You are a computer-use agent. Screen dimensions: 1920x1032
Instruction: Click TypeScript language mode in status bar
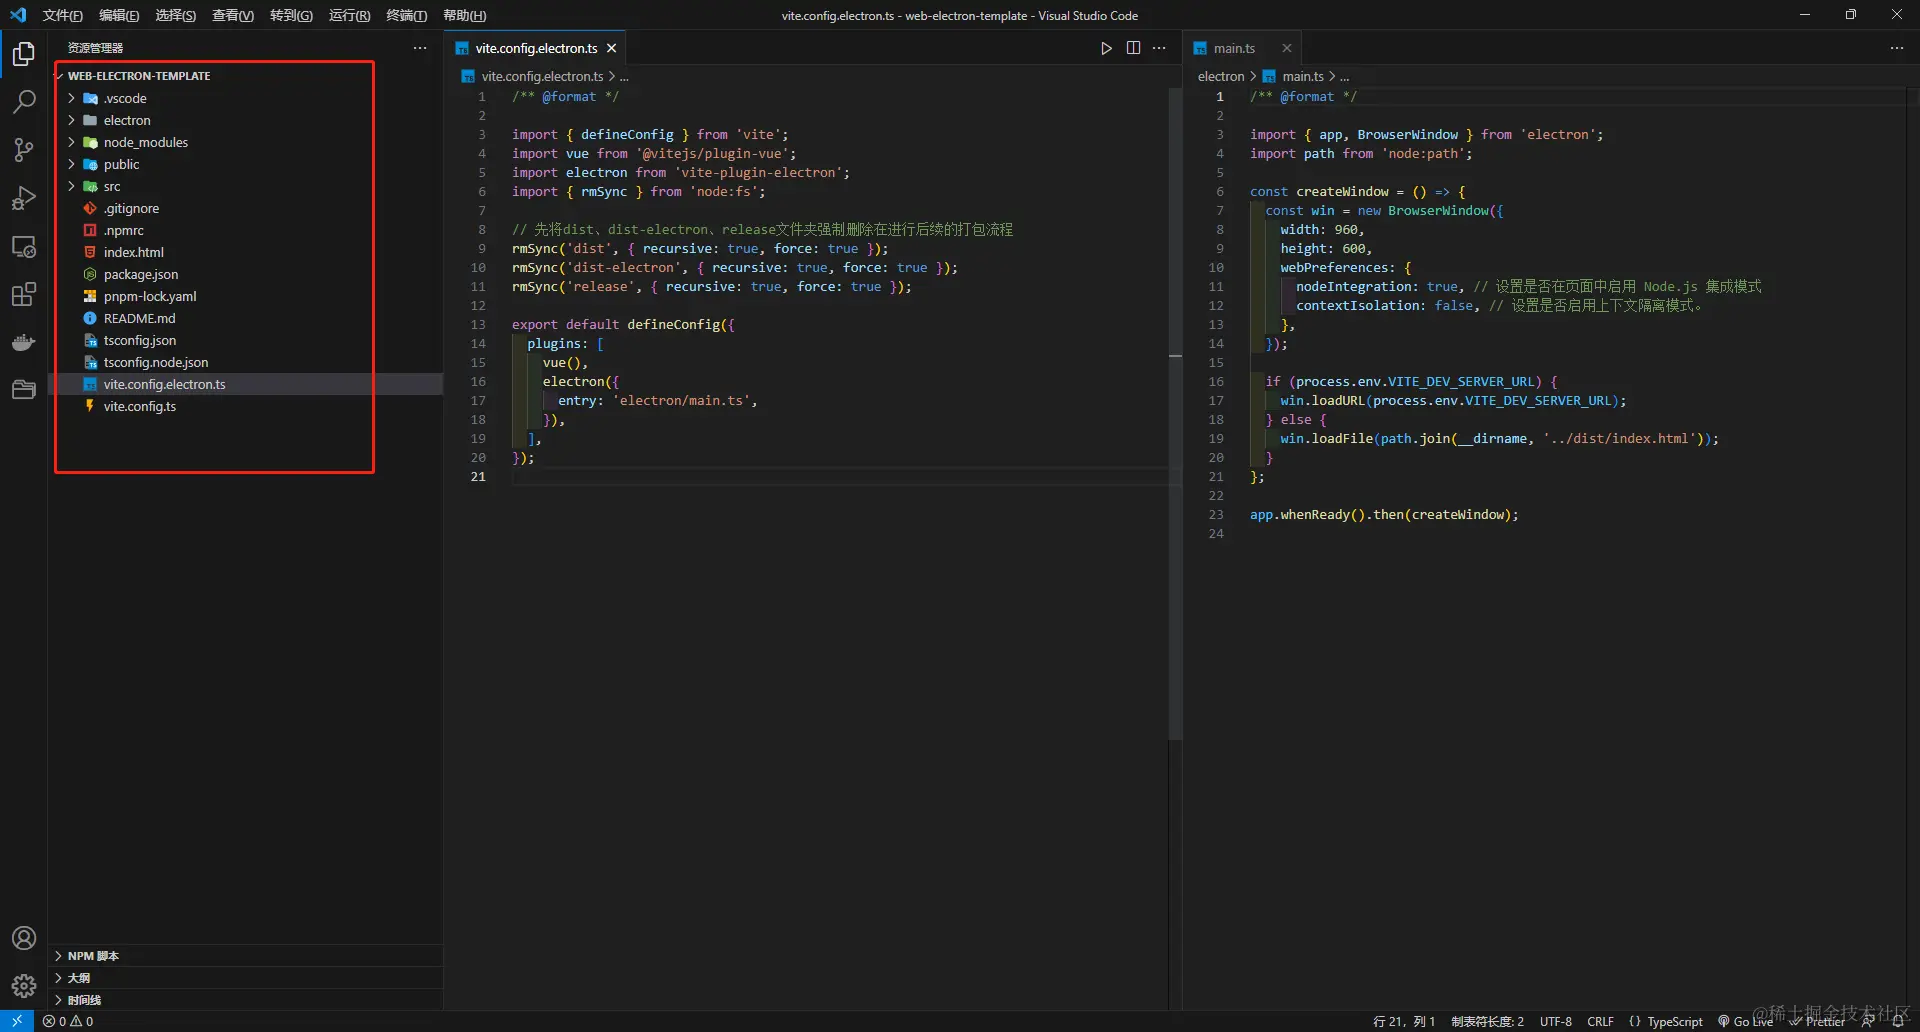1674,1021
